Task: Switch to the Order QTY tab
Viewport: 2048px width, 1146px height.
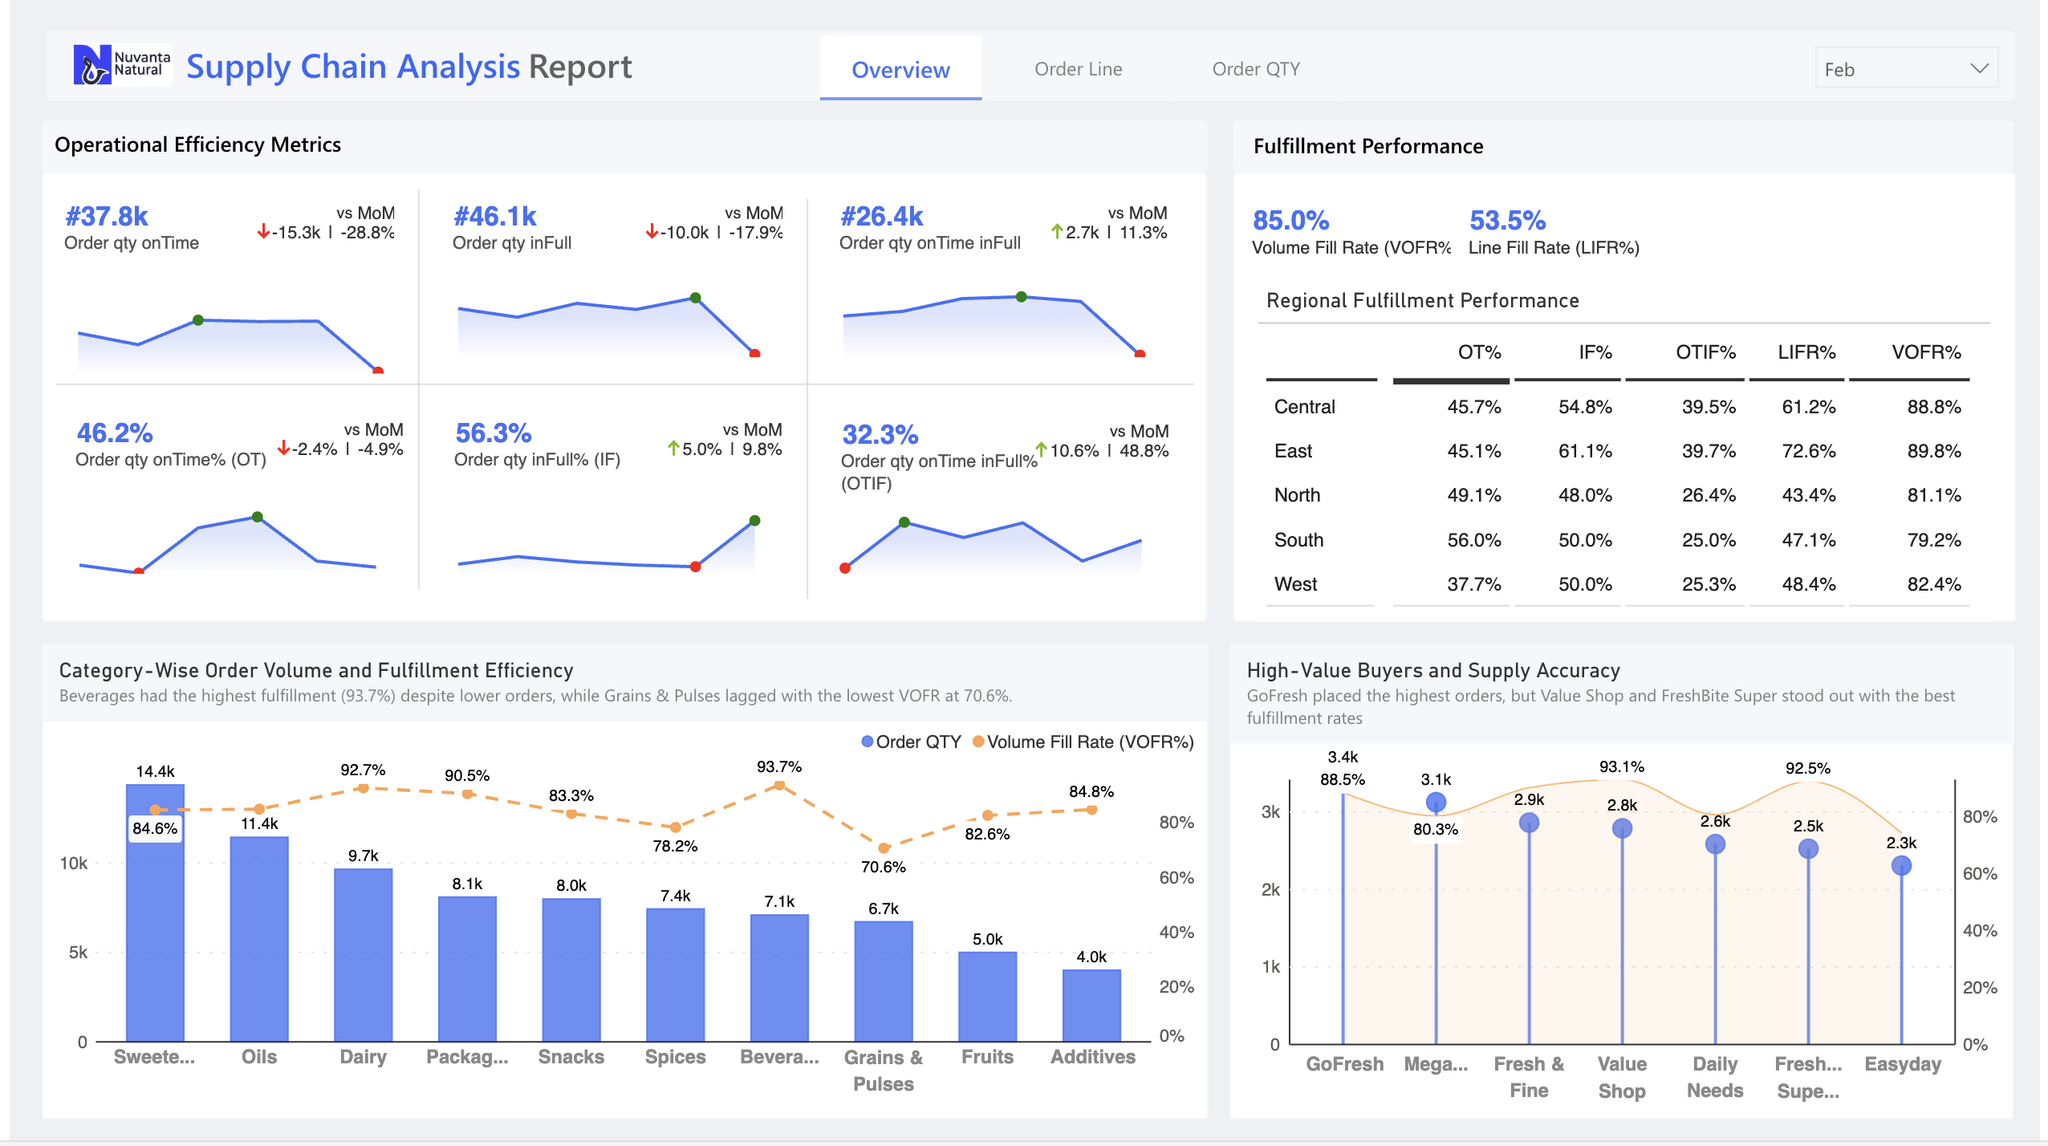Action: pos(1255,69)
